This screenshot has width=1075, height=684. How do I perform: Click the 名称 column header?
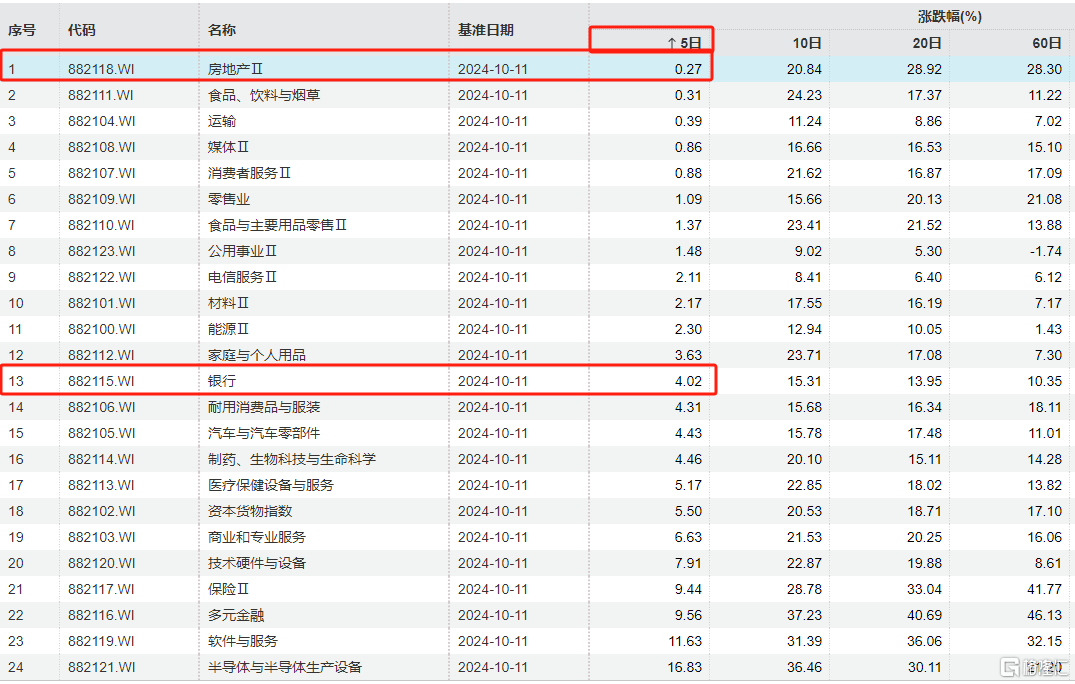coord(222,30)
